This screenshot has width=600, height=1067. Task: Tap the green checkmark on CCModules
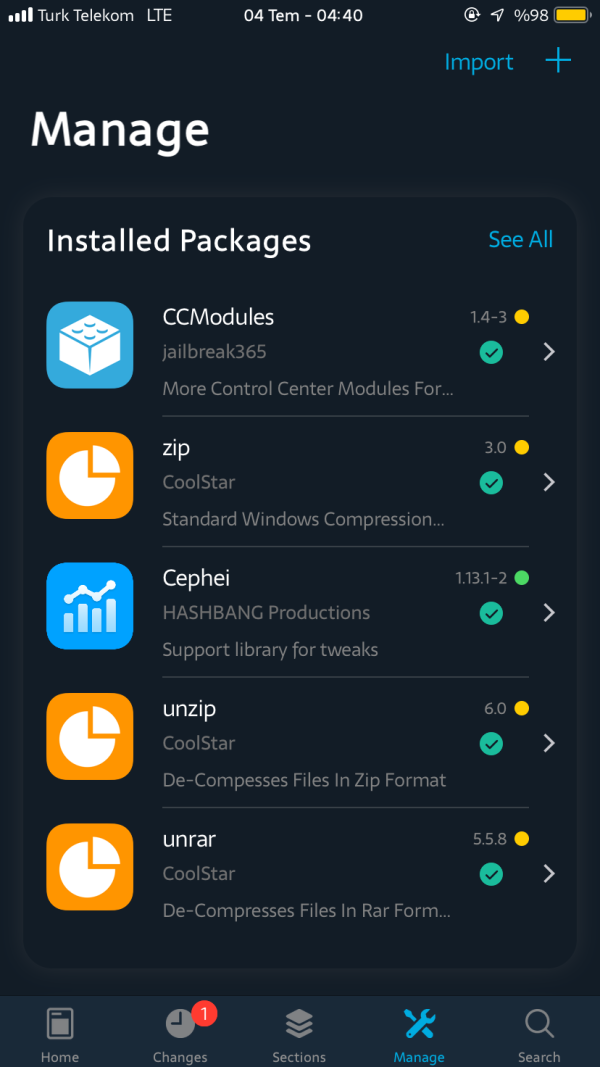(x=491, y=352)
